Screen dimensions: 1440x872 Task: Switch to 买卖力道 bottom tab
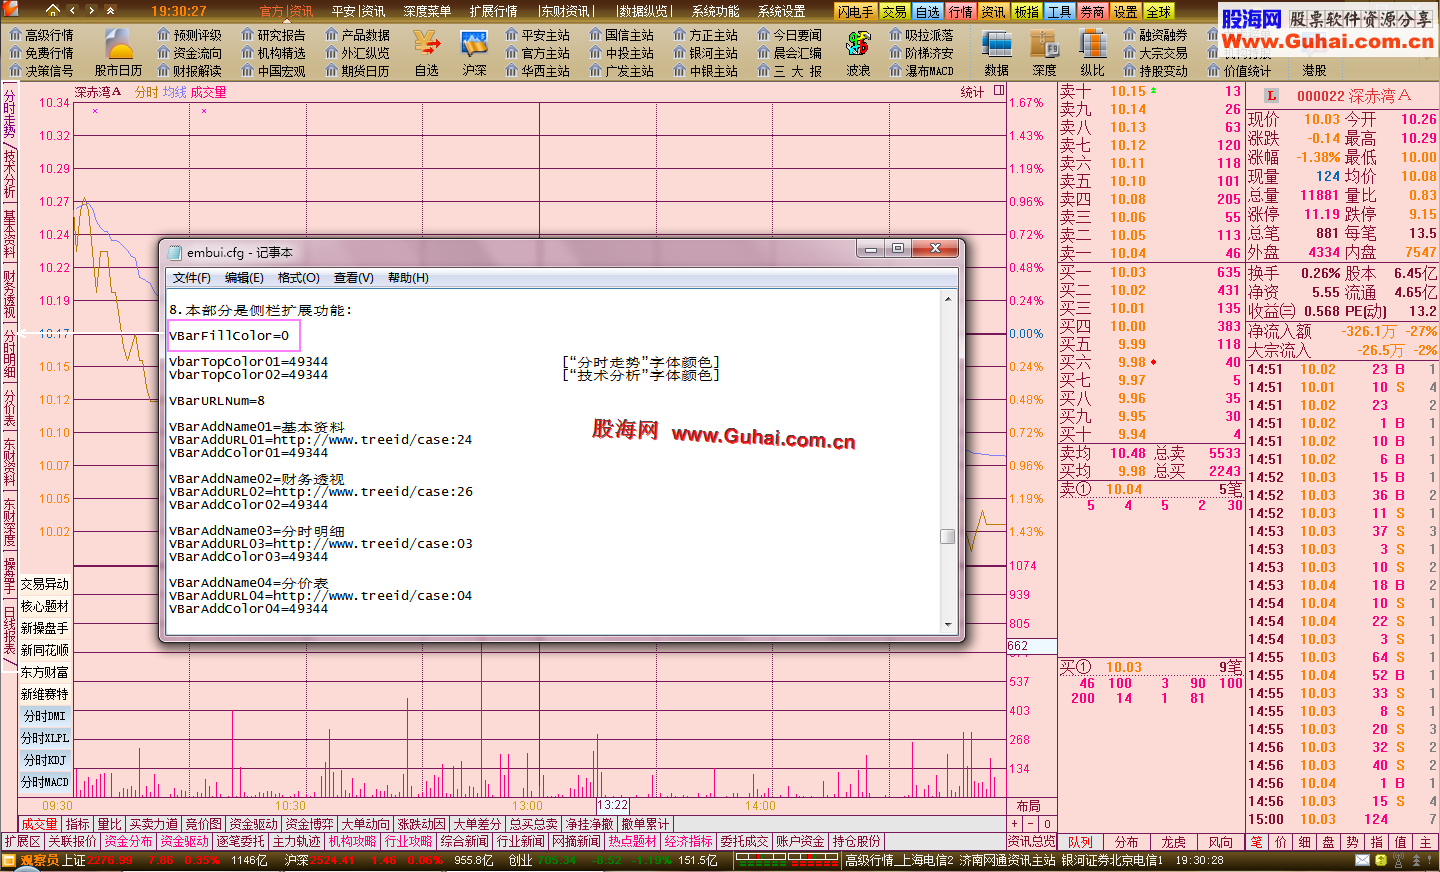pyautogui.click(x=154, y=824)
